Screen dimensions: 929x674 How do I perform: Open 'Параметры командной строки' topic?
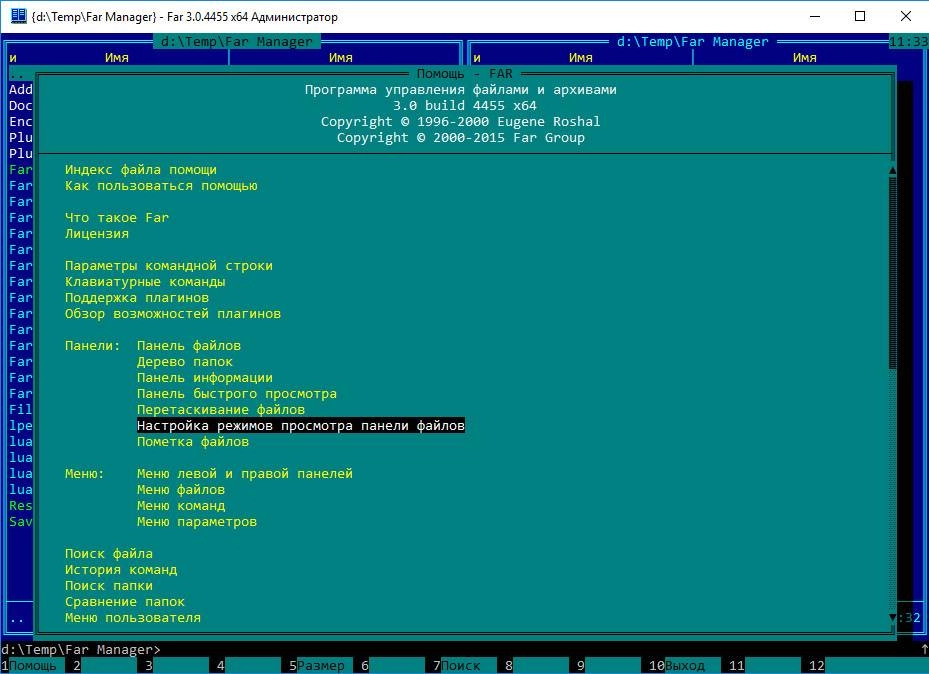point(169,266)
